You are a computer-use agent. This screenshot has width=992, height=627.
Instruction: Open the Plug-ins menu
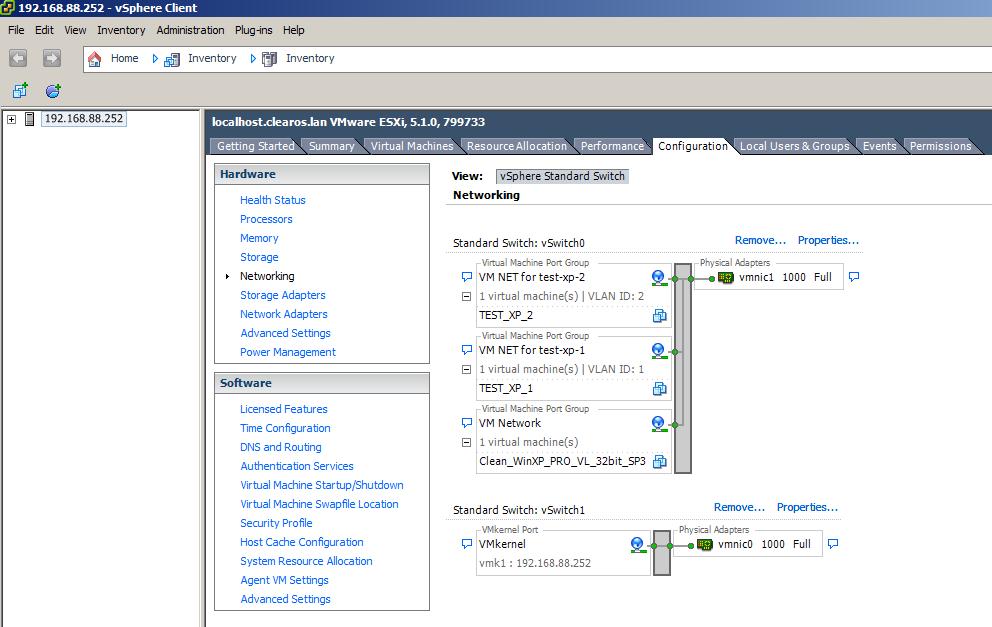tap(254, 30)
